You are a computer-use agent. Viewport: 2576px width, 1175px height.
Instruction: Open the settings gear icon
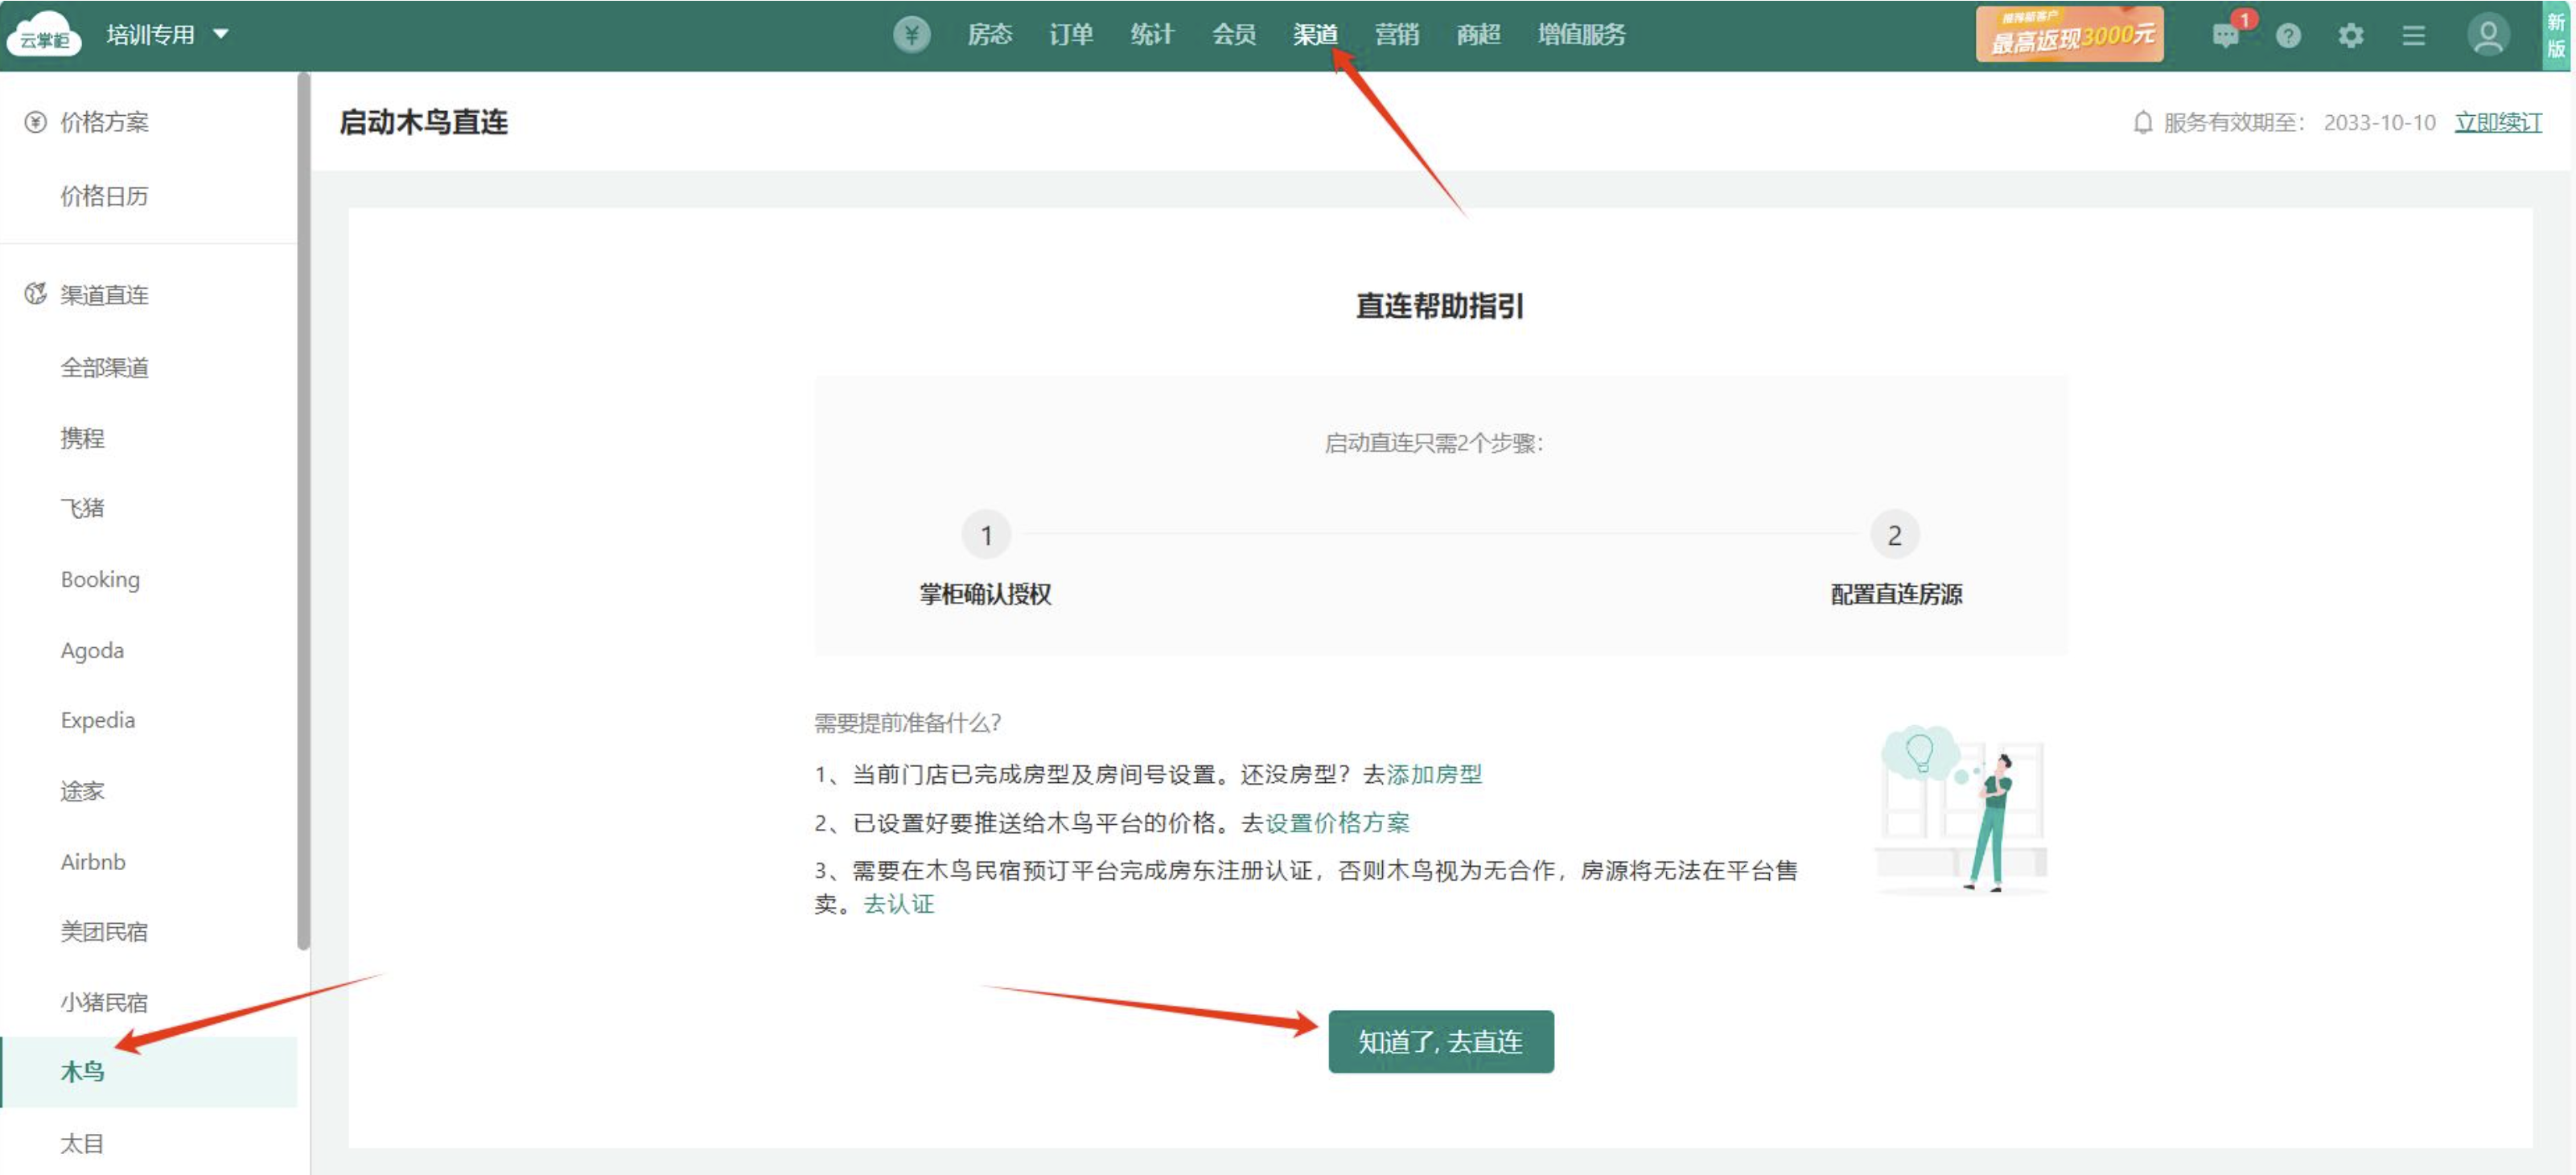click(x=2351, y=36)
